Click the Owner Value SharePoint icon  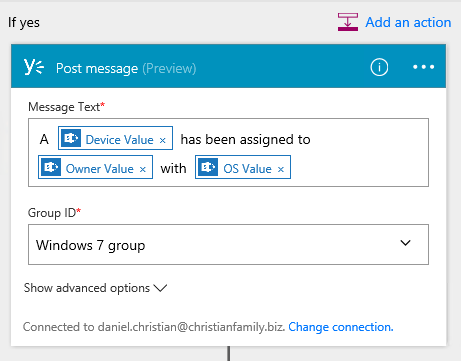[x=51, y=167]
